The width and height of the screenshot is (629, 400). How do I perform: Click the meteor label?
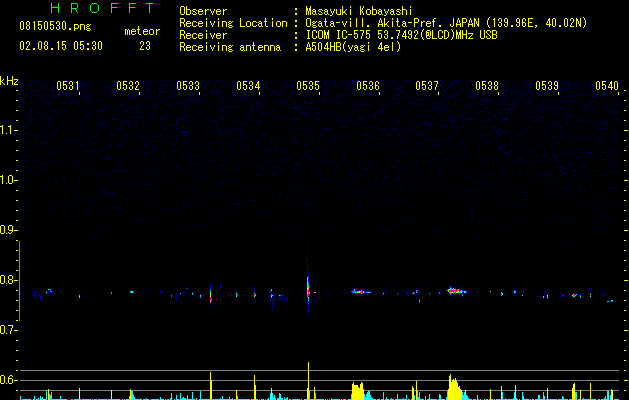[x=142, y=31]
